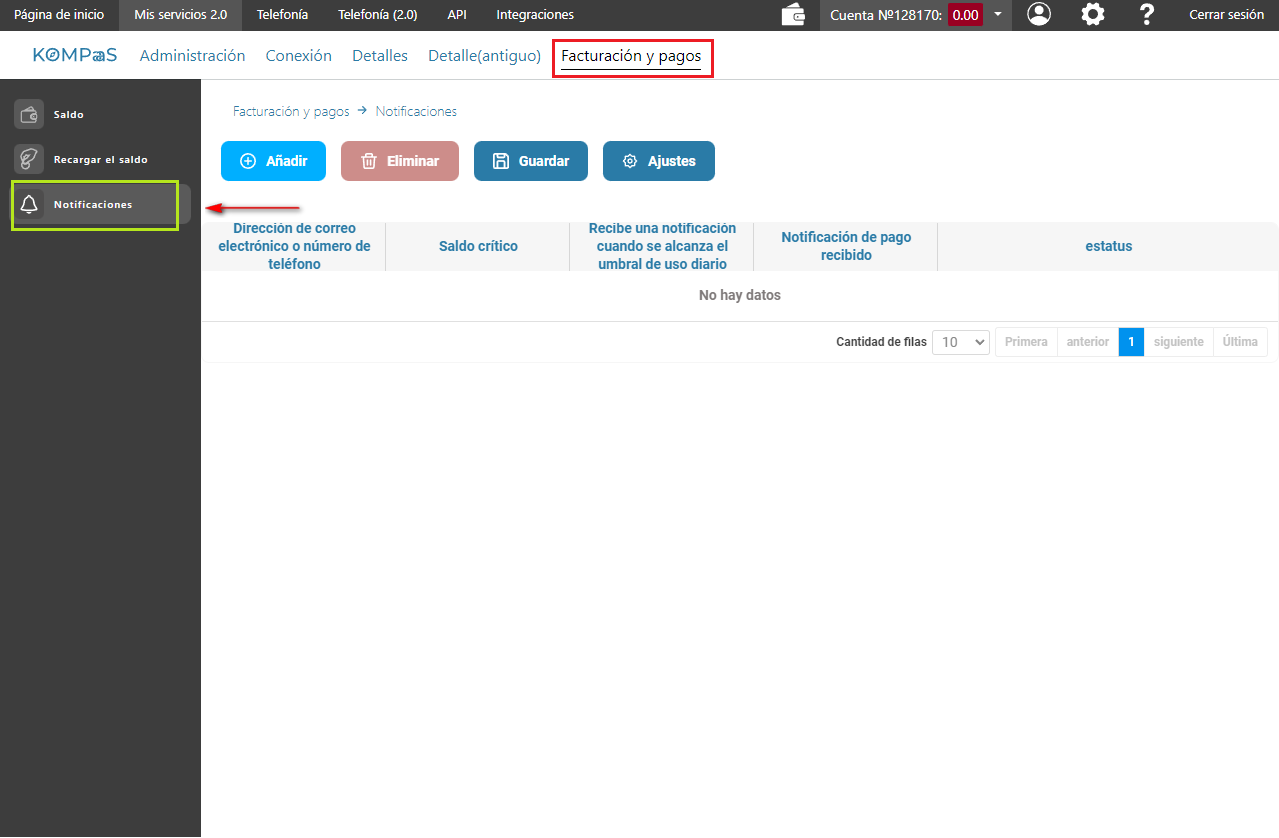The image size is (1279, 838).
Task: Click the Guardar button
Action: click(x=531, y=161)
